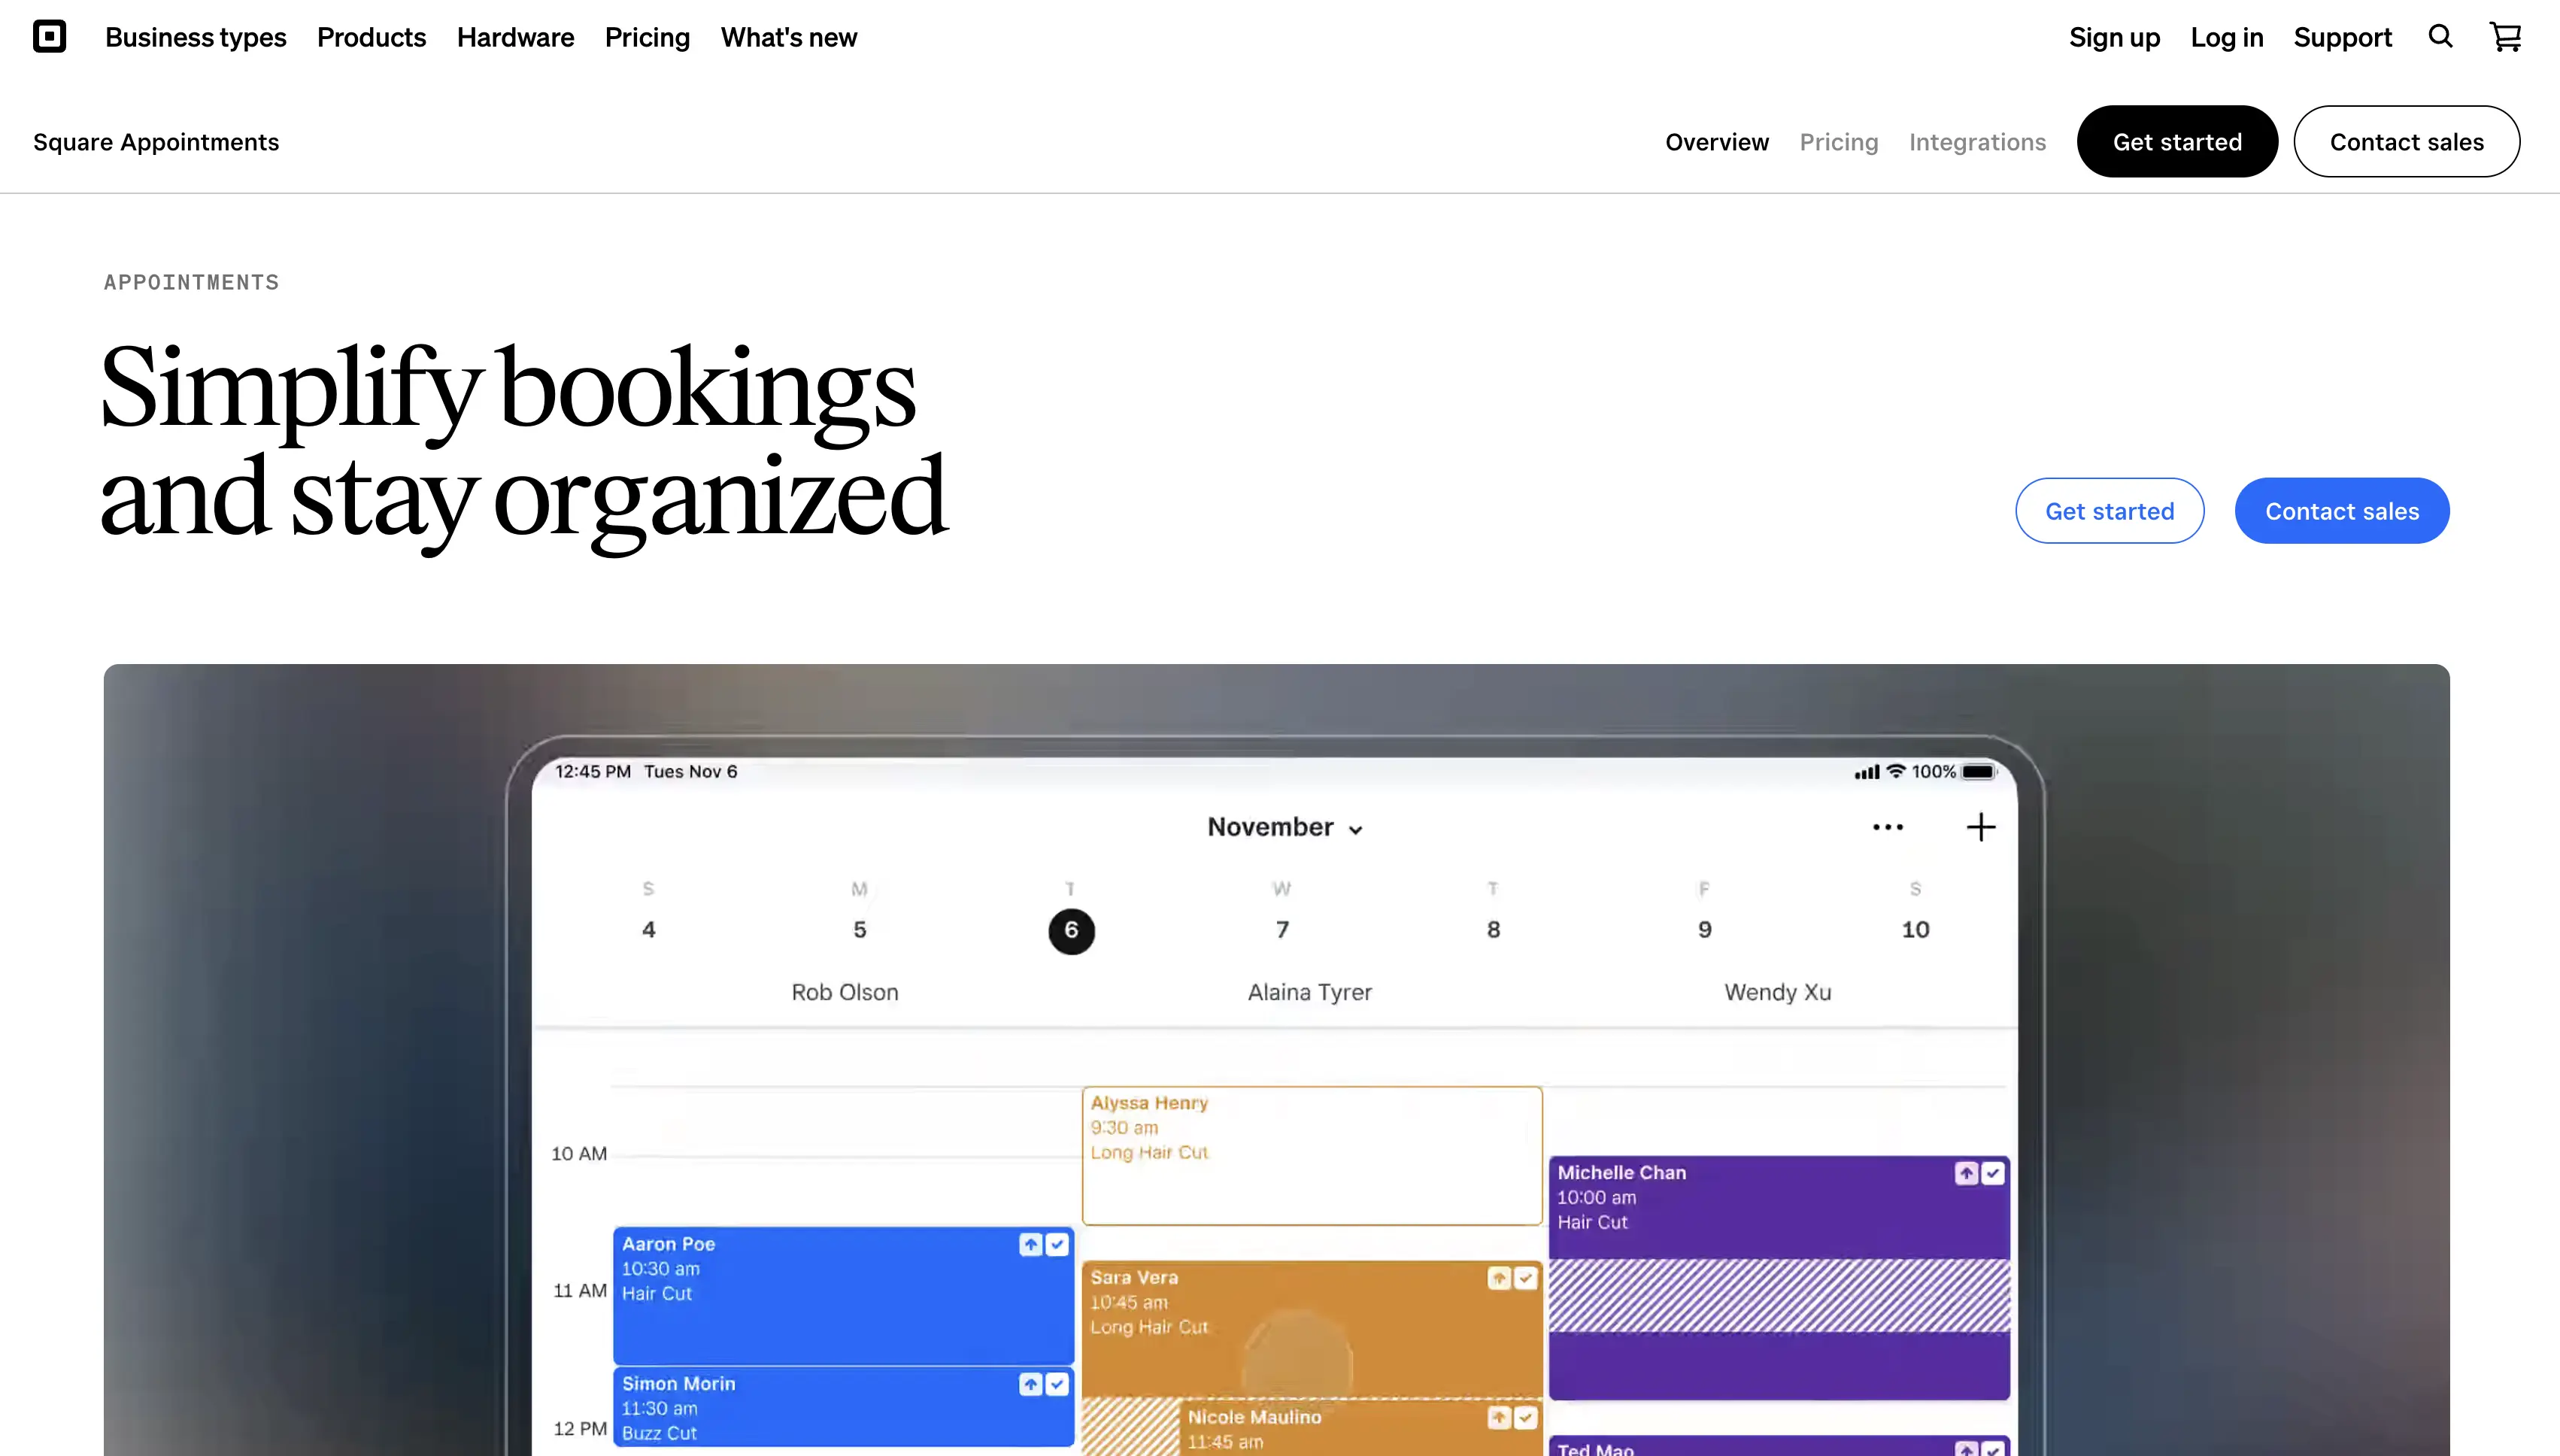Select Sunday 4 in the calendar week
The width and height of the screenshot is (2560, 1456).
[x=649, y=929]
